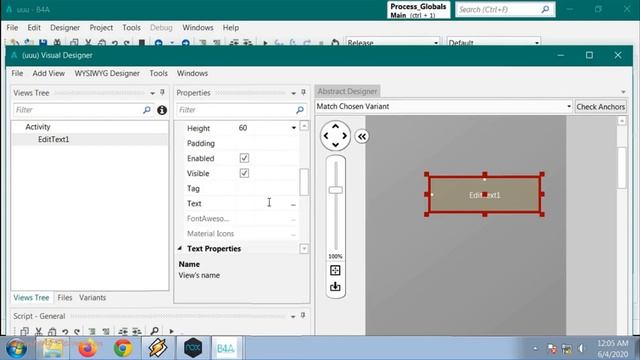Open the Match Chosen Variant dropdown
The width and height of the screenshot is (640, 360).
(x=569, y=106)
